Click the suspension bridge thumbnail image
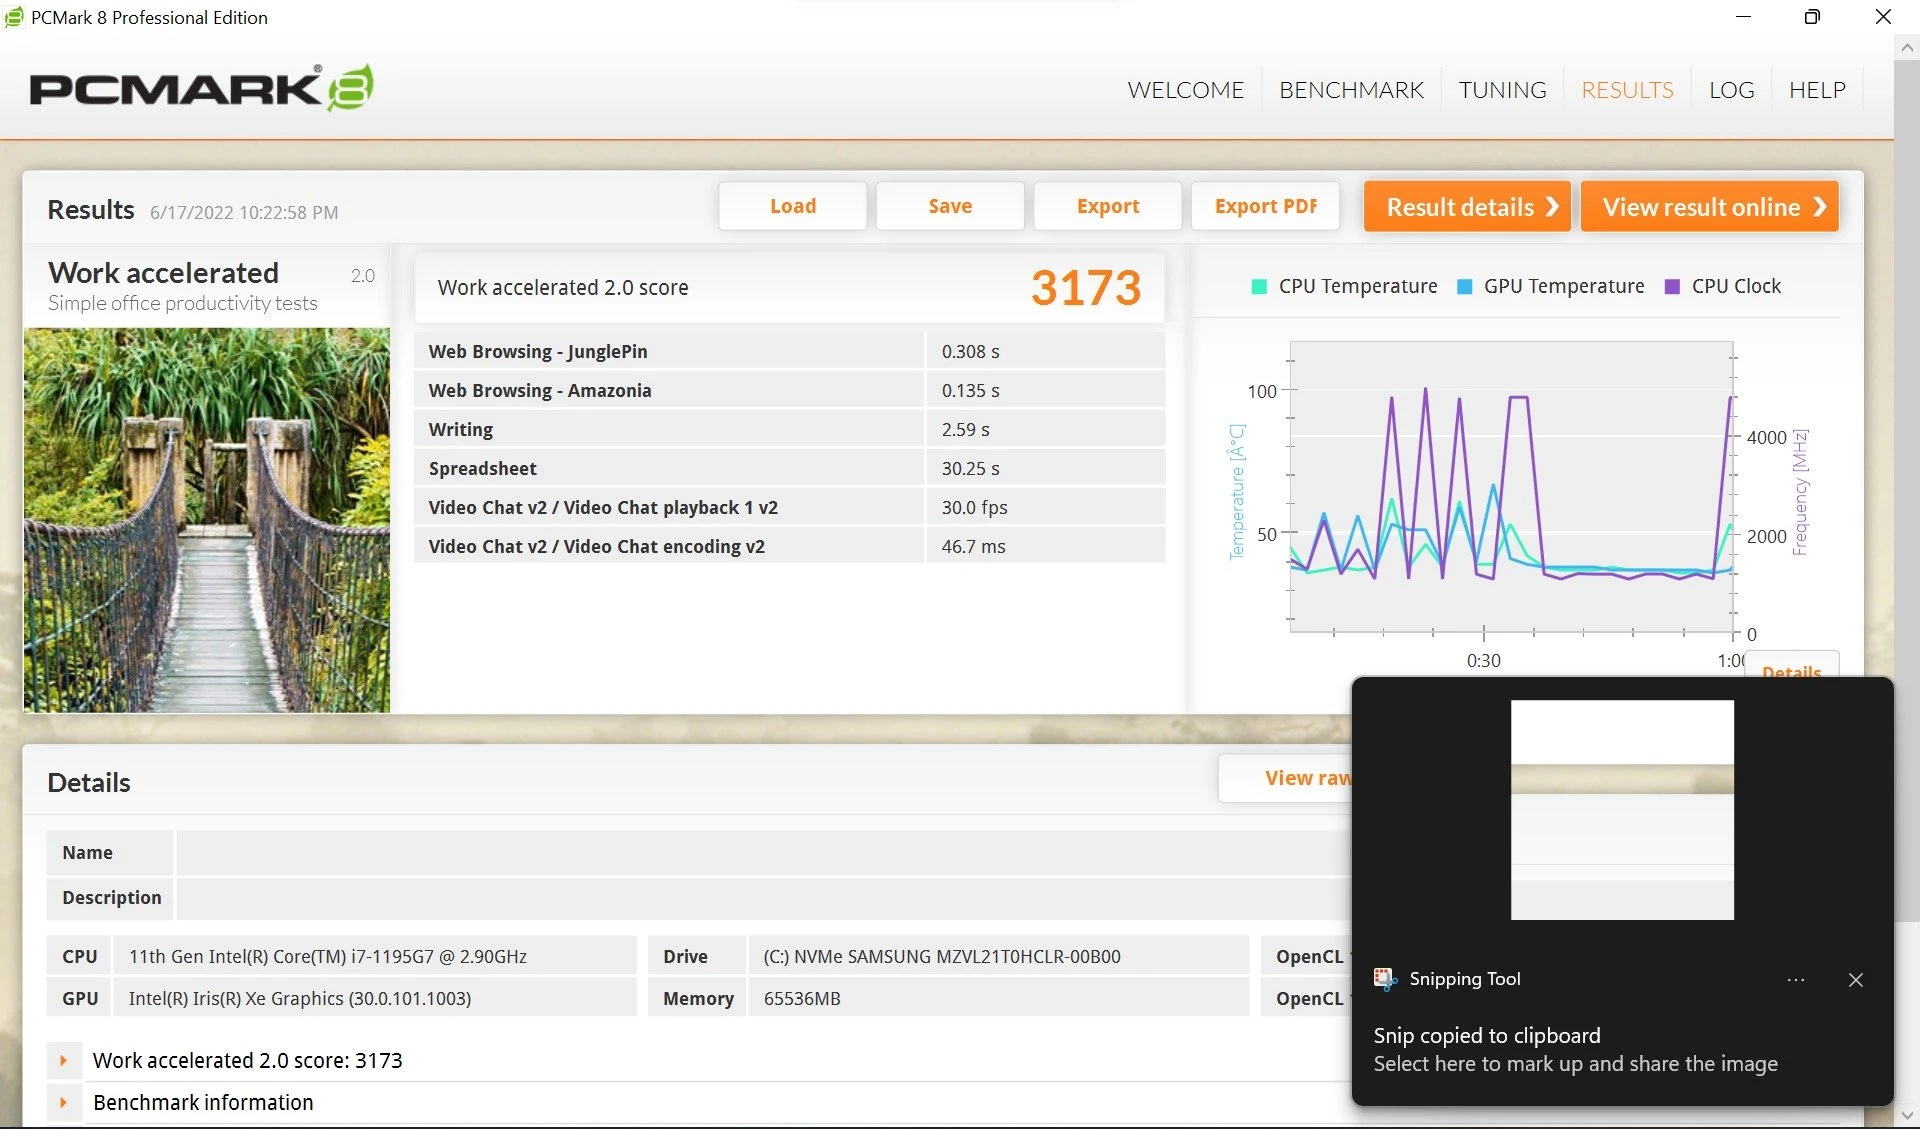 pyautogui.click(x=207, y=520)
